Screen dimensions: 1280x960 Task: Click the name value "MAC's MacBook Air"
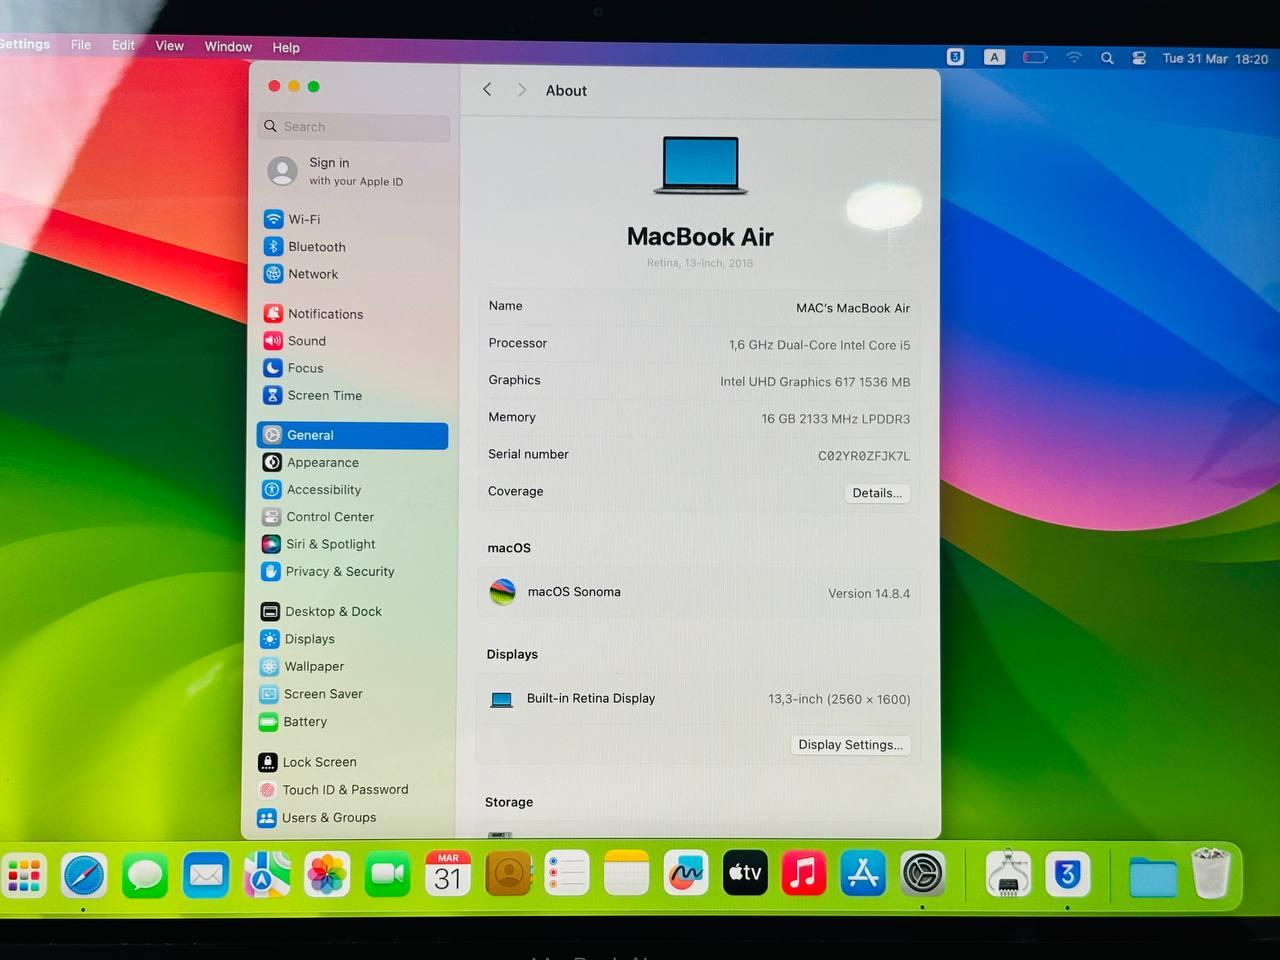pyautogui.click(x=853, y=308)
